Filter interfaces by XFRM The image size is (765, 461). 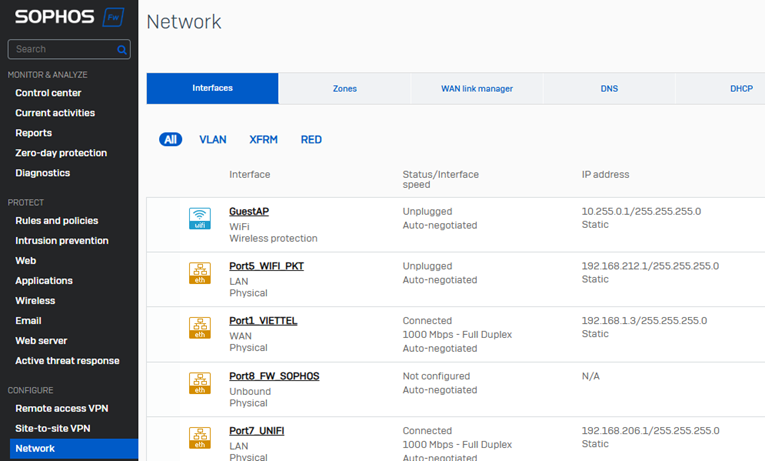tap(264, 140)
